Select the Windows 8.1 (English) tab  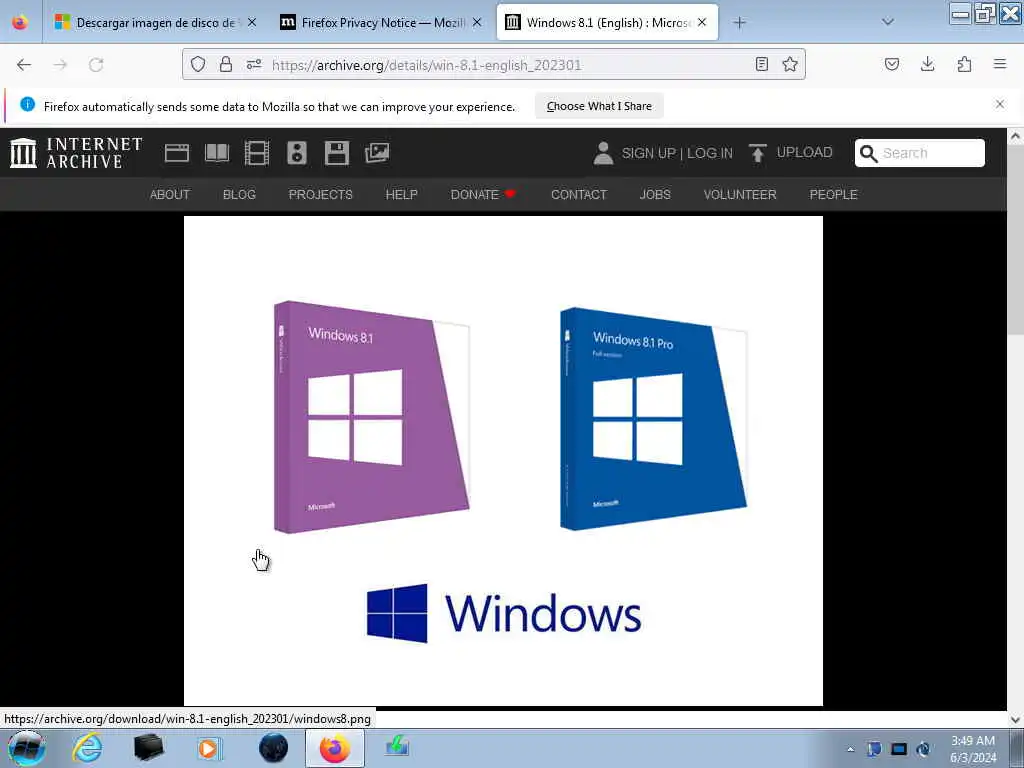click(607, 23)
